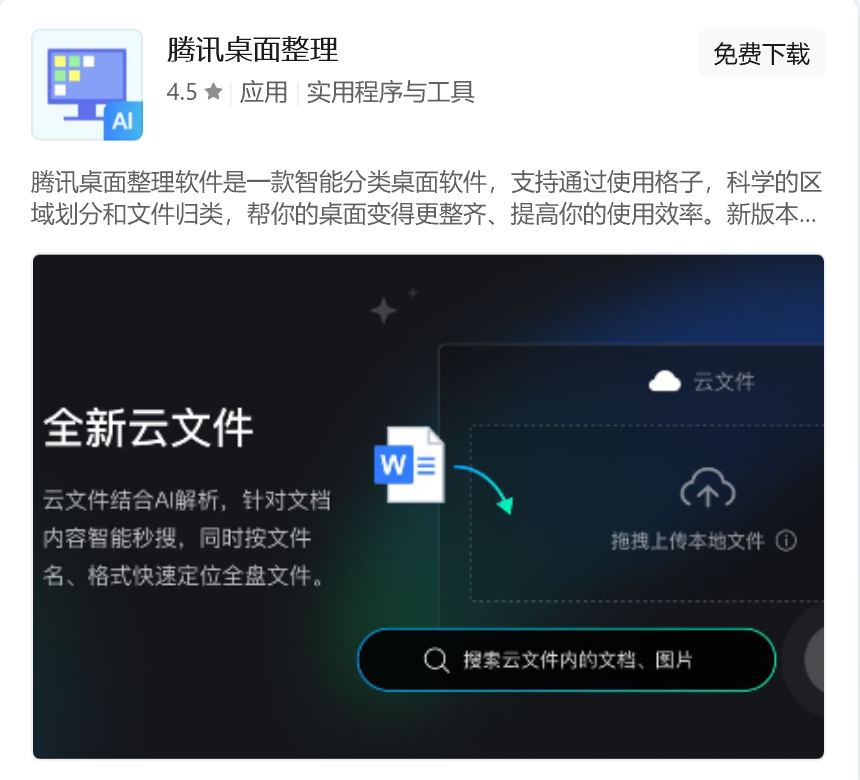Click the gray circular control at preview edge
Image resolution: width=860 pixels, height=780 pixels.
pos(814,659)
